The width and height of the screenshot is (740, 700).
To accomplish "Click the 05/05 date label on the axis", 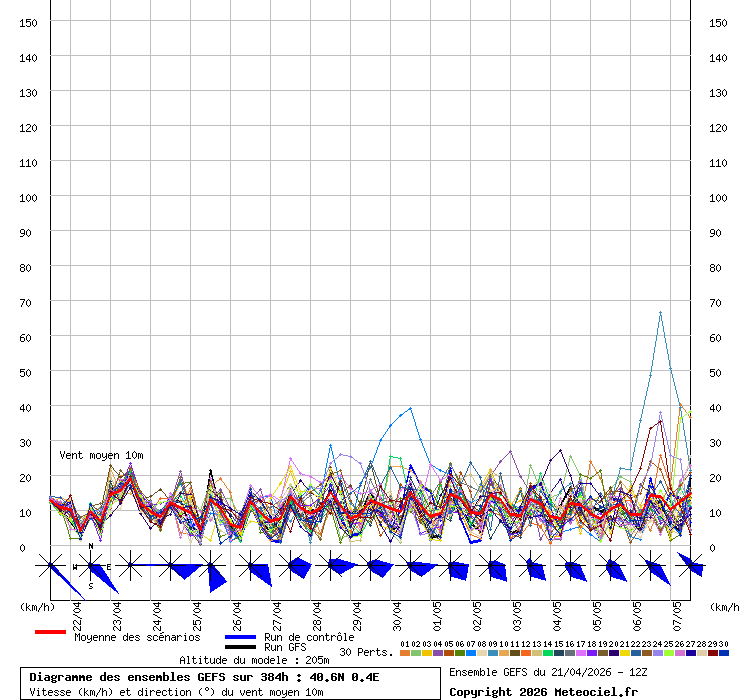I will click(x=597, y=611).
